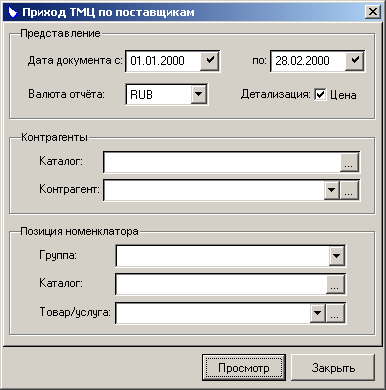The image size is (386, 390).
Task: Open the Контрагент dropdown arrow
Action: [x=331, y=190]
